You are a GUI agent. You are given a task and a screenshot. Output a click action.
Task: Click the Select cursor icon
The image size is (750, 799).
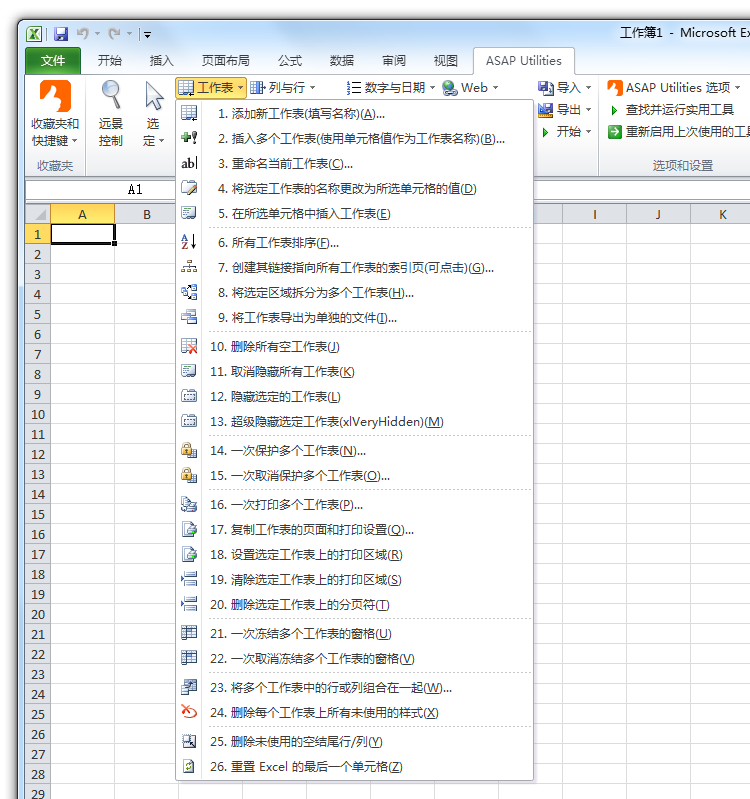pyautogui.click(x=153, y=96)
